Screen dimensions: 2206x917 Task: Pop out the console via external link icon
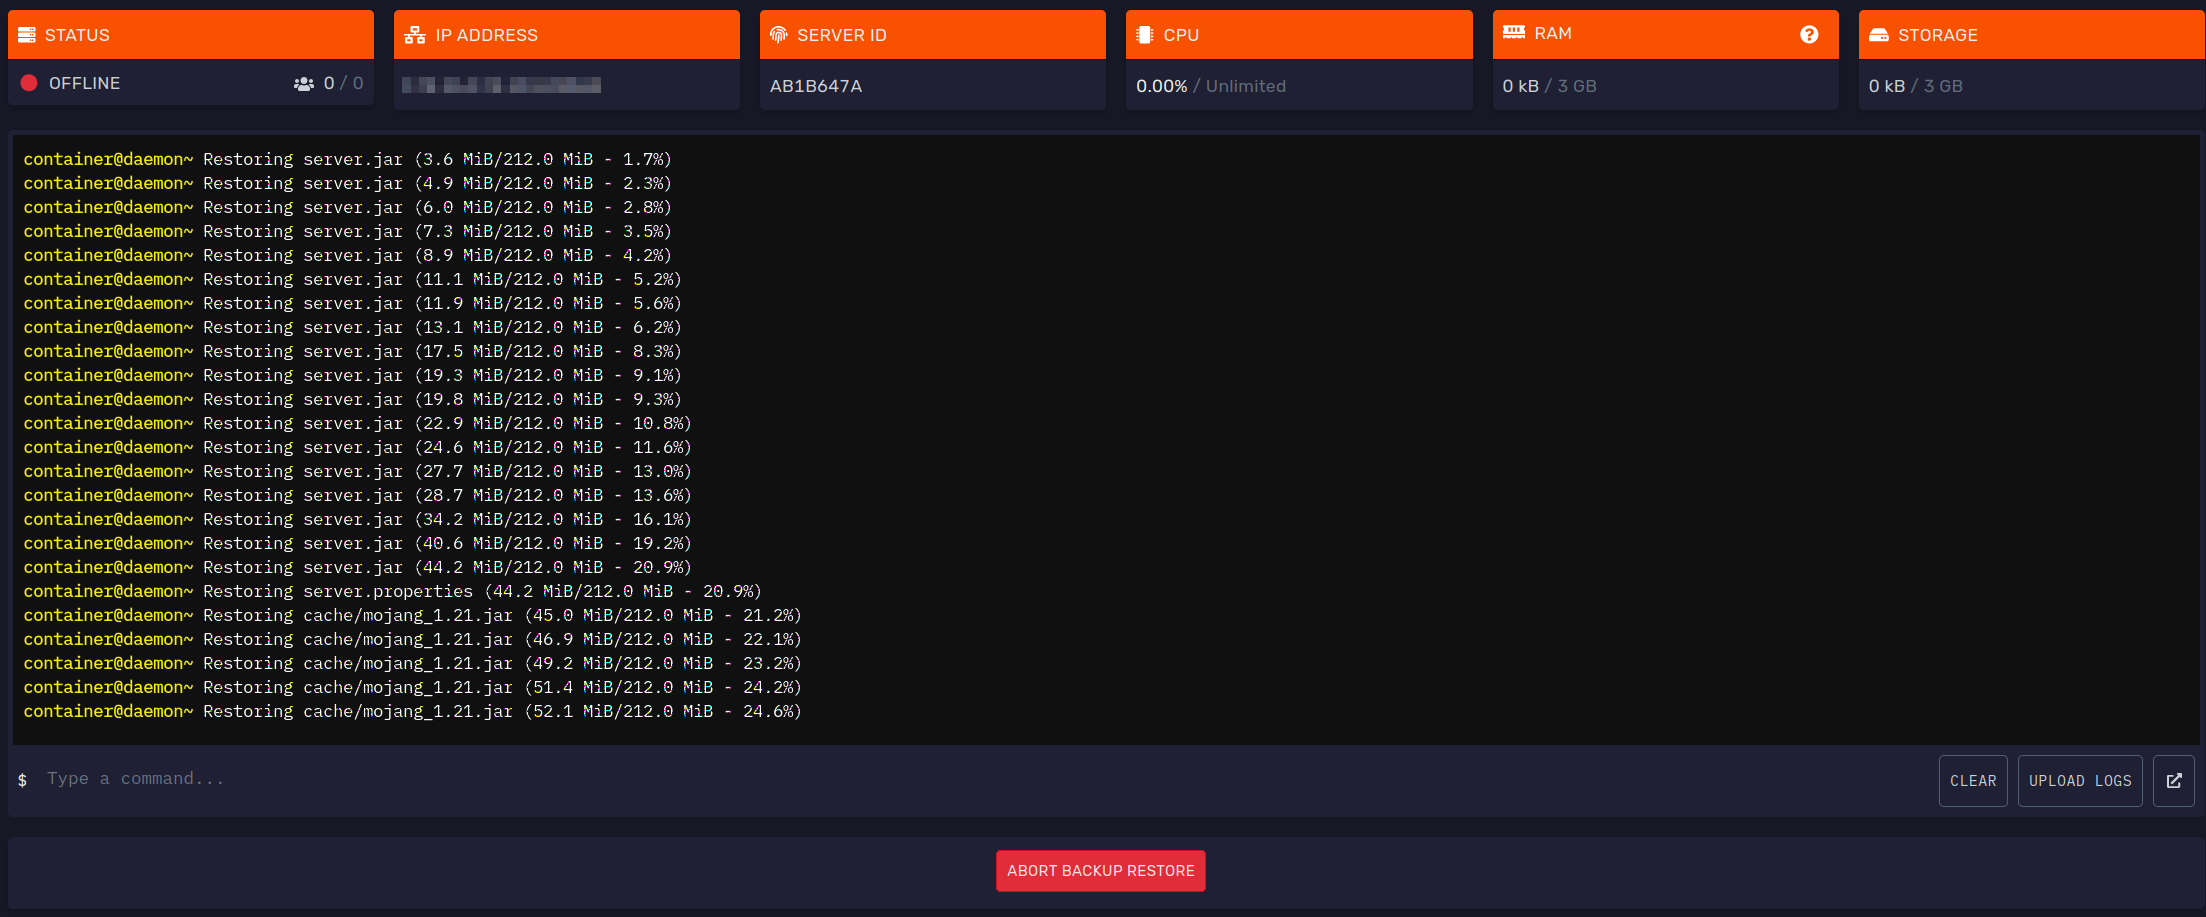pos(2174,780)
